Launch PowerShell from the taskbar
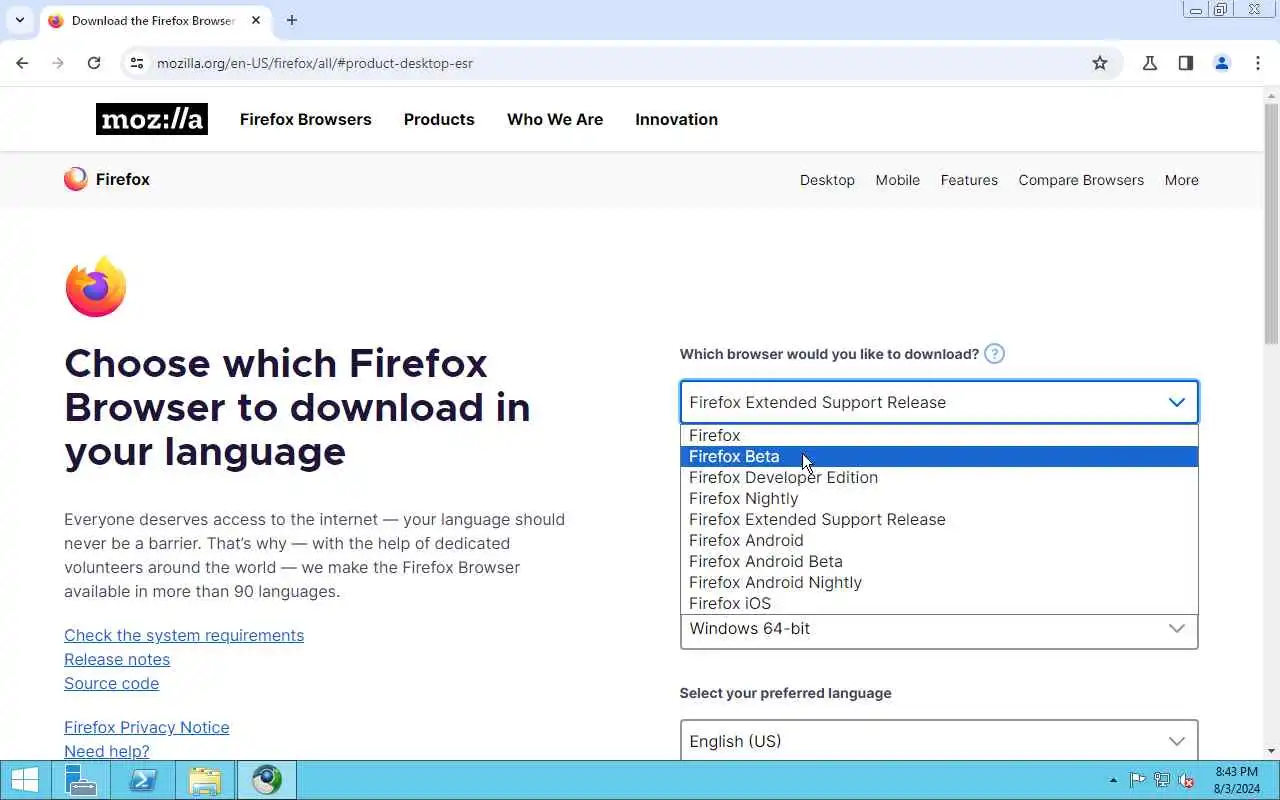 tap(143, 780)
